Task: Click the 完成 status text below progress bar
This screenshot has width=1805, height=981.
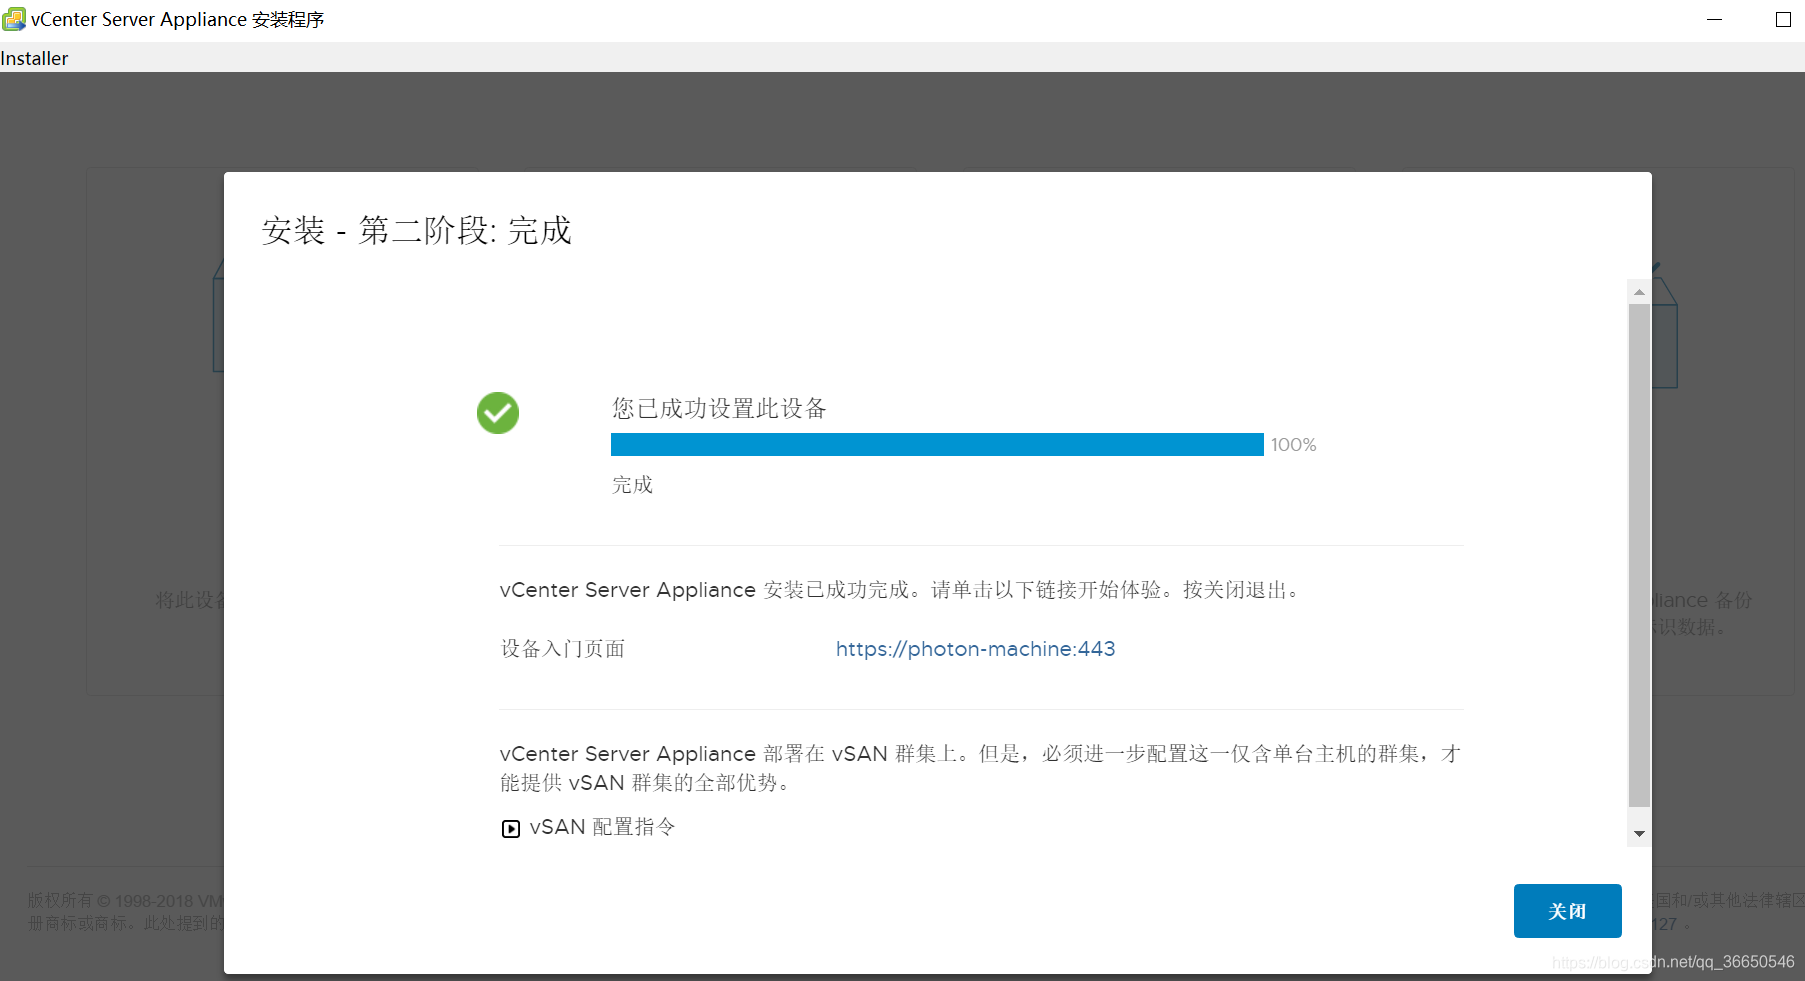Action: pos(632,485)
